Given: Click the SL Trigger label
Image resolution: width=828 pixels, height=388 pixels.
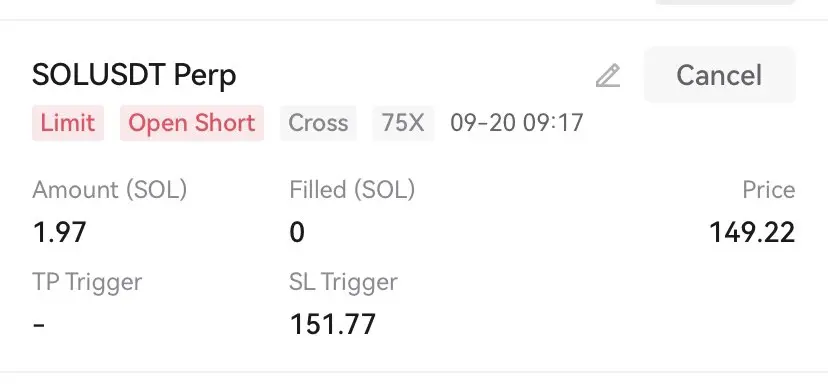Looking at the screenshot, I should coord(343,282).
